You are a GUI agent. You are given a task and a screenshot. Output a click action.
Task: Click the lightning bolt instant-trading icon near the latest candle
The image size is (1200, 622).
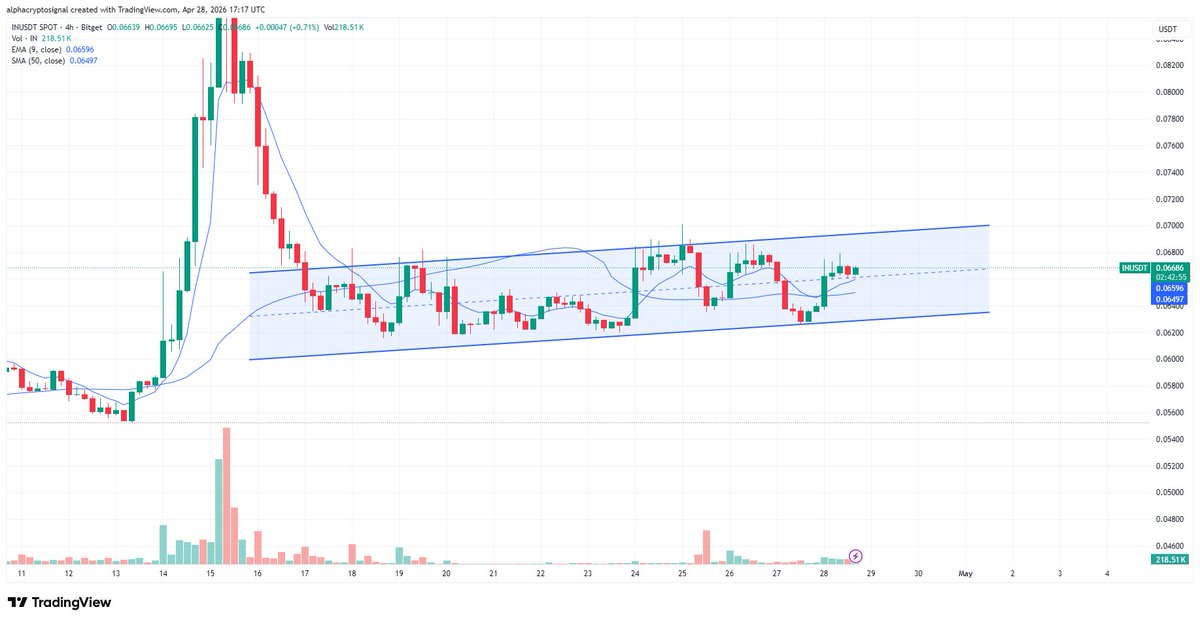pyautogui.click(x=855, y=555)
